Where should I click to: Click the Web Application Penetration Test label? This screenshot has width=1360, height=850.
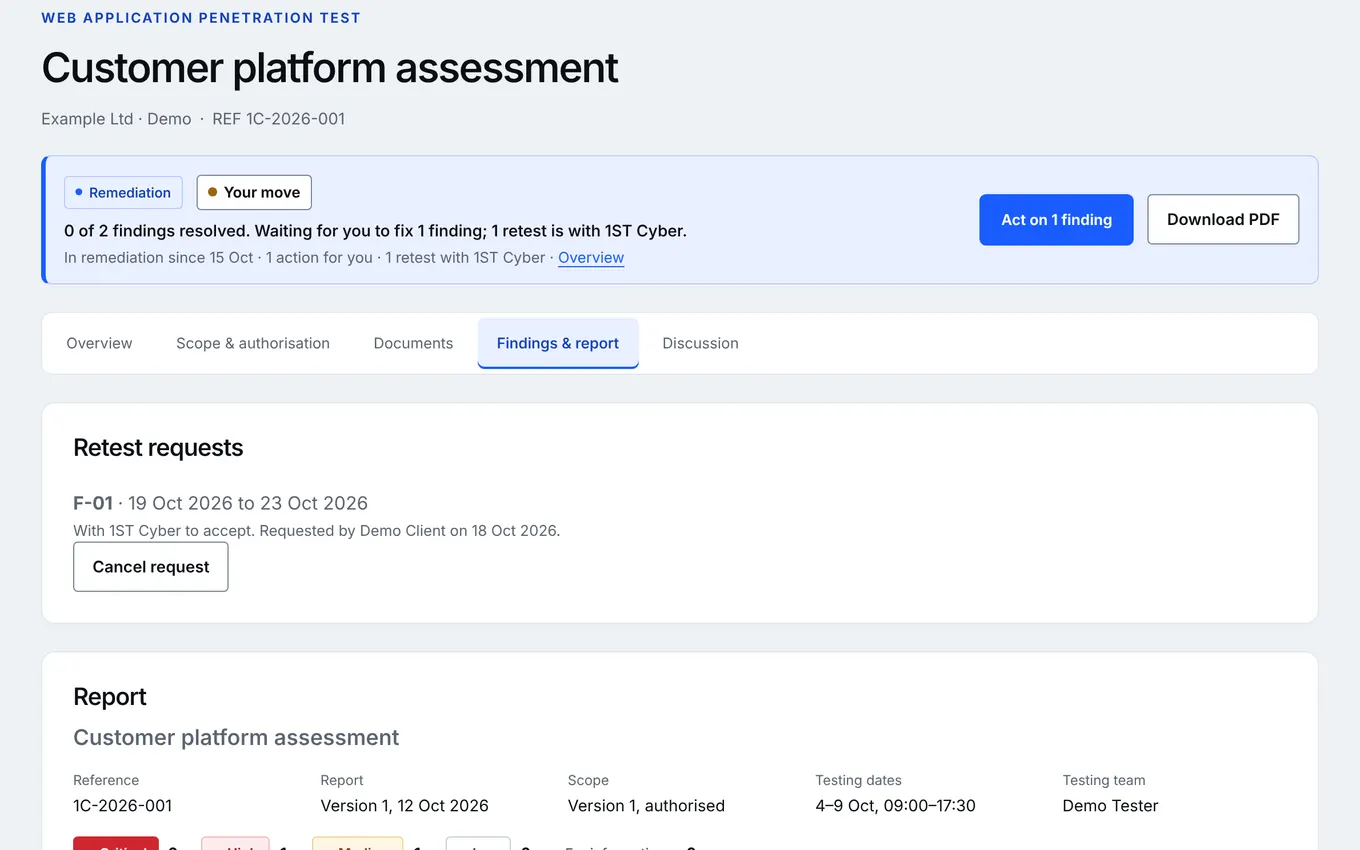tap(201, 18)
